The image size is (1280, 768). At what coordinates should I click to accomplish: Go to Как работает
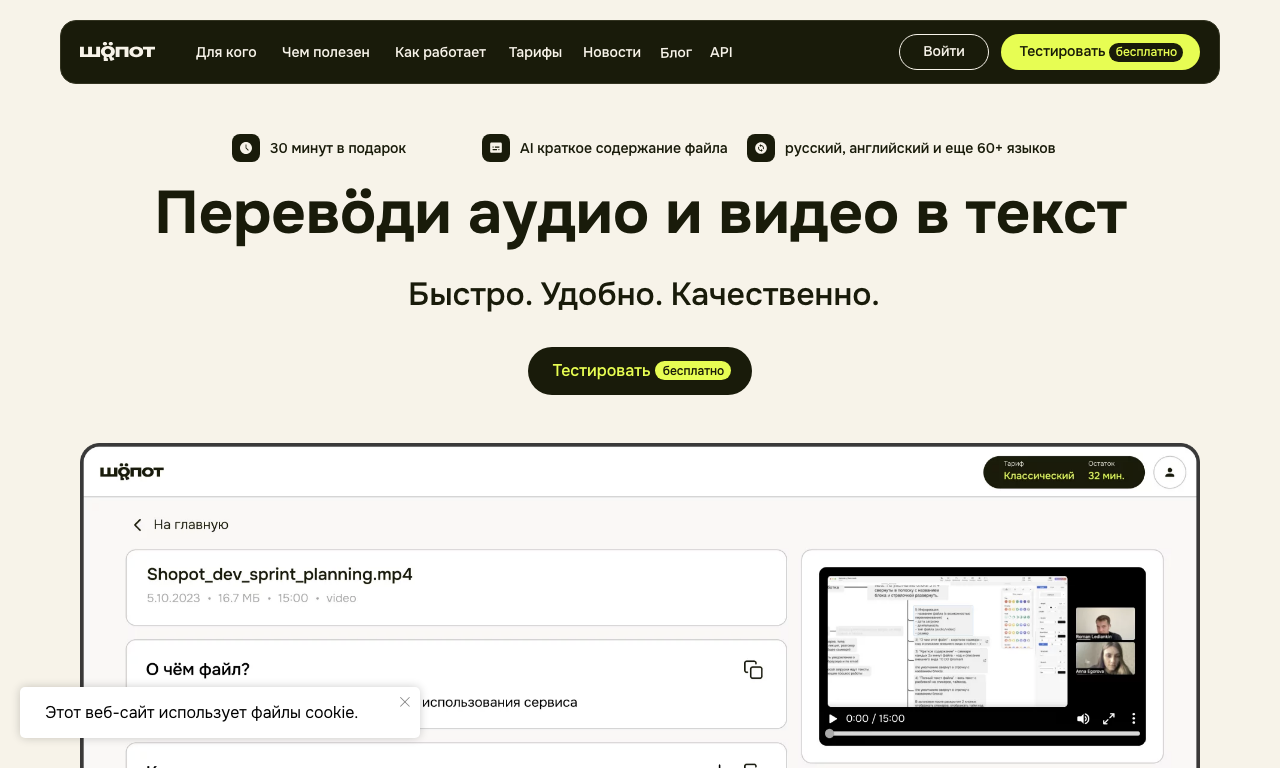tap(440, 52)
